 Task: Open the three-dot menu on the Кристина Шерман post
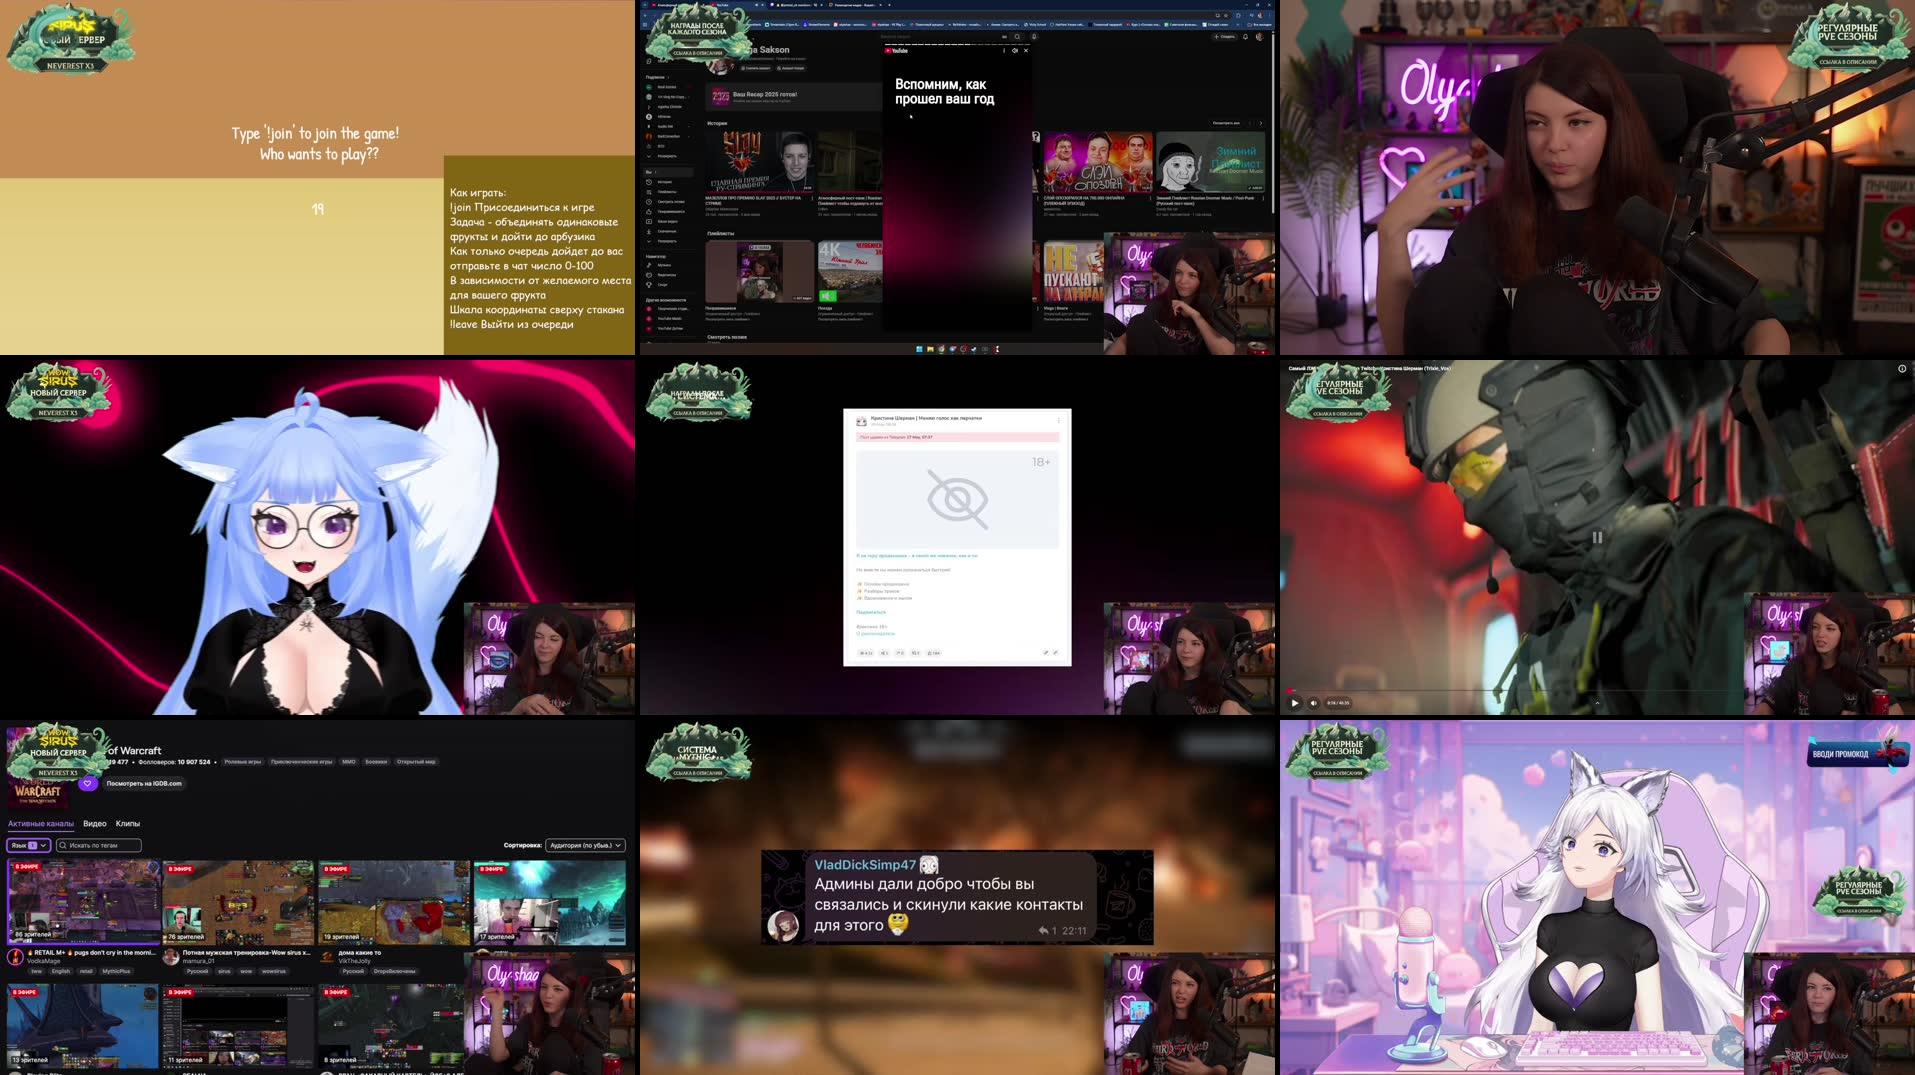1060,419
